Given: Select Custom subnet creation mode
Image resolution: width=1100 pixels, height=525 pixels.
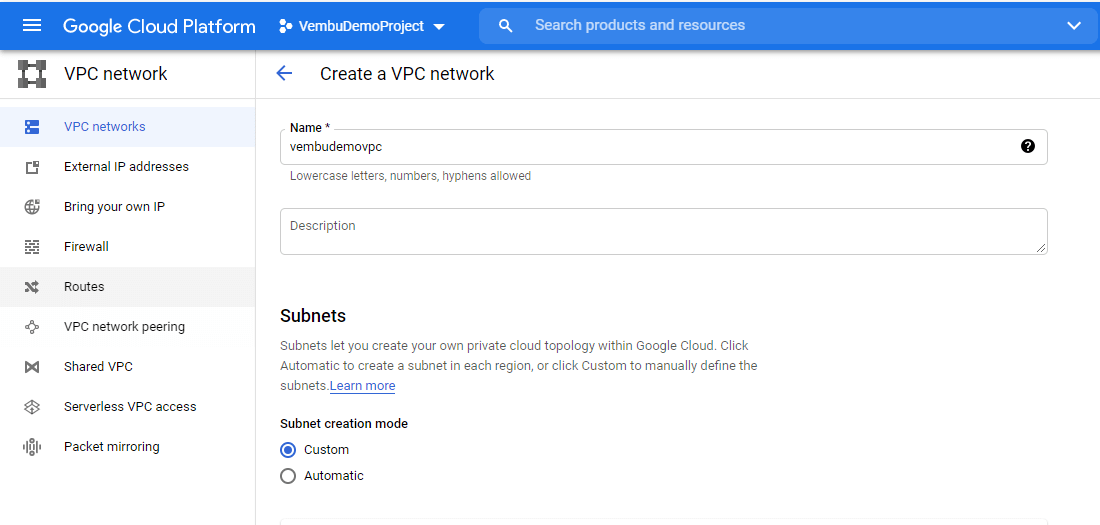Looking at the screenshot, I should pos(288,450).
